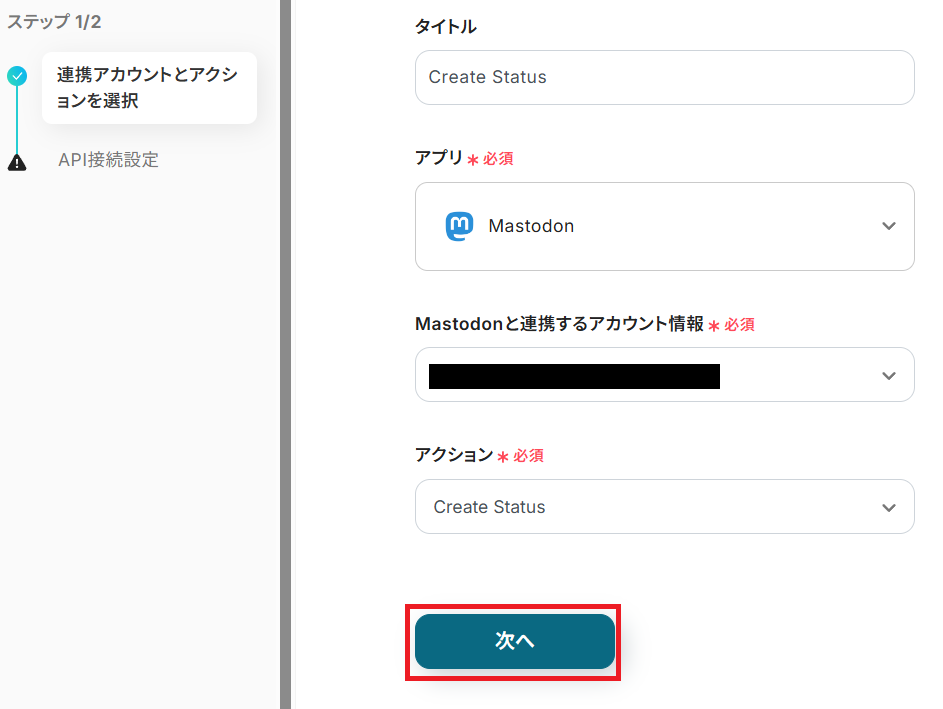Viewport: 943px width, 709px height.
Task: Open the account information dropdown chevron
Action: 888,375
